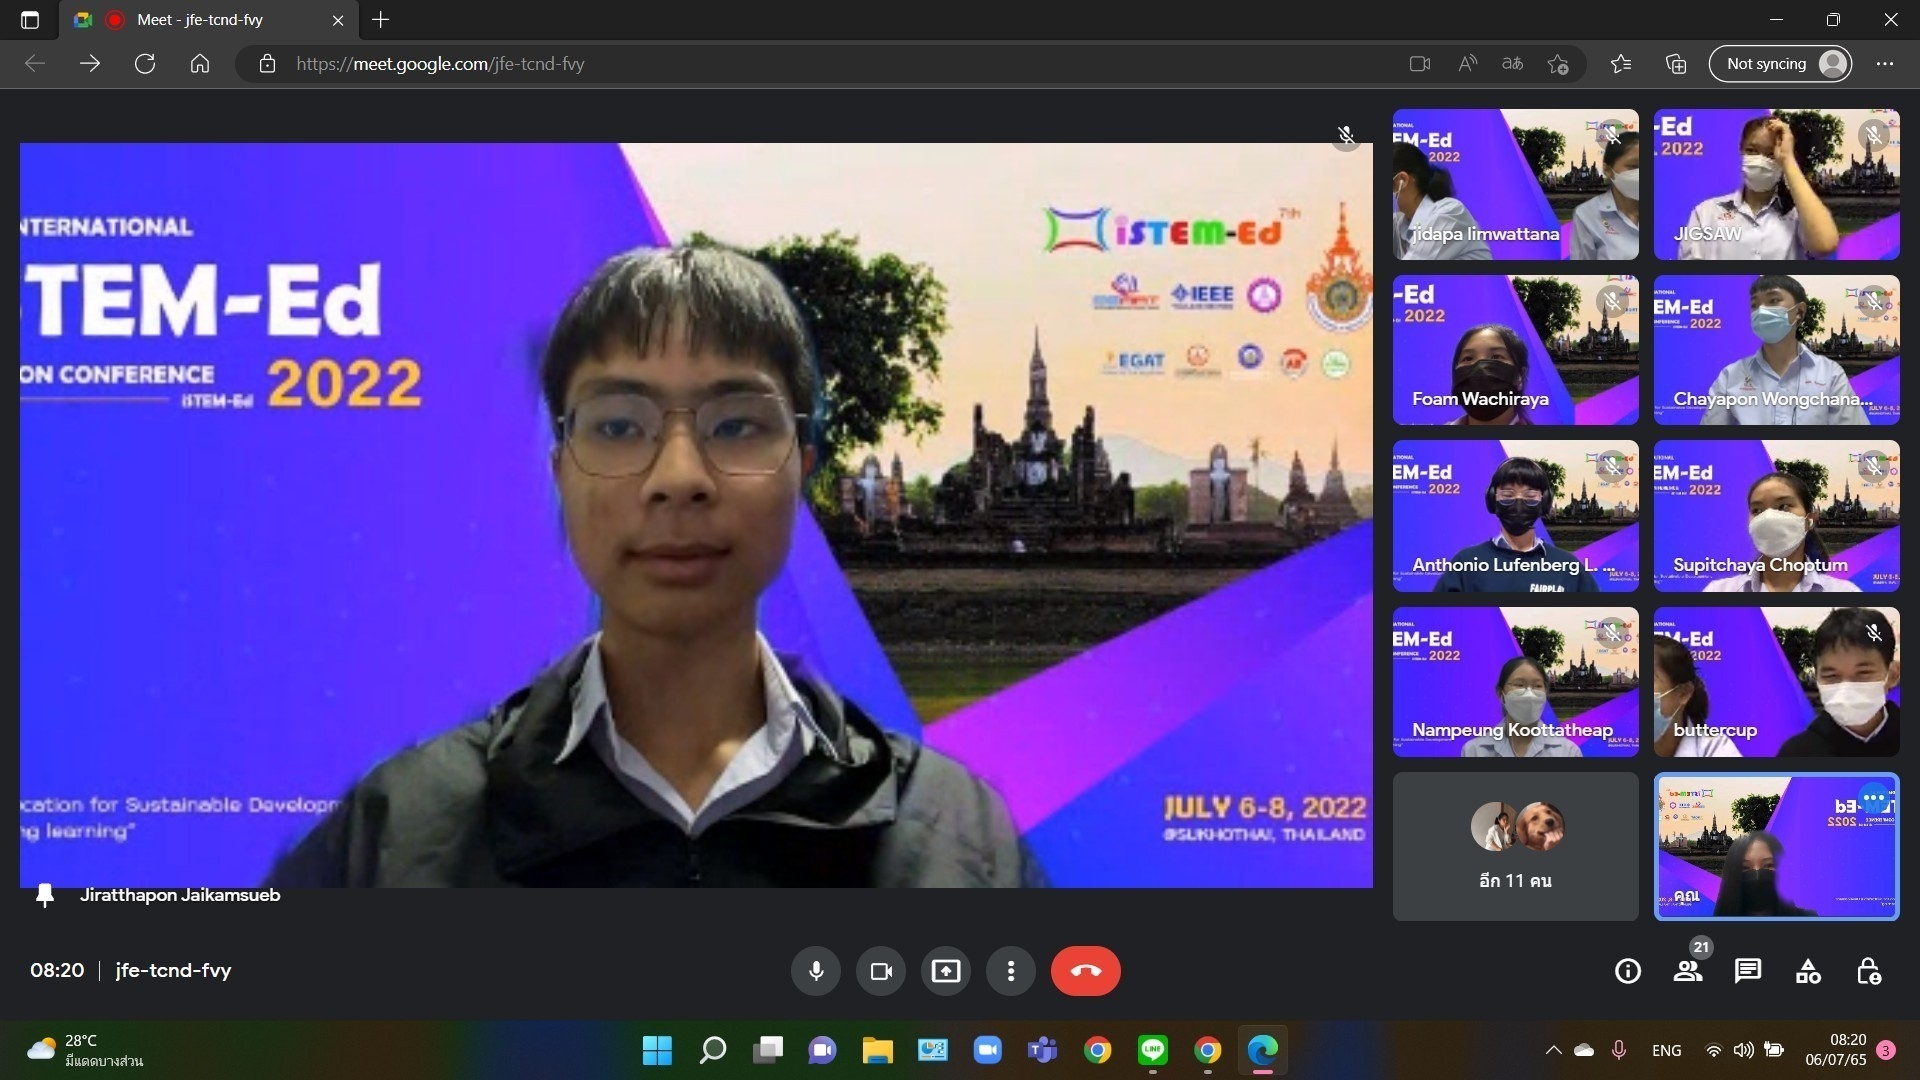
Task: Reload the Meet page
Action: click(x=145, y=64)
